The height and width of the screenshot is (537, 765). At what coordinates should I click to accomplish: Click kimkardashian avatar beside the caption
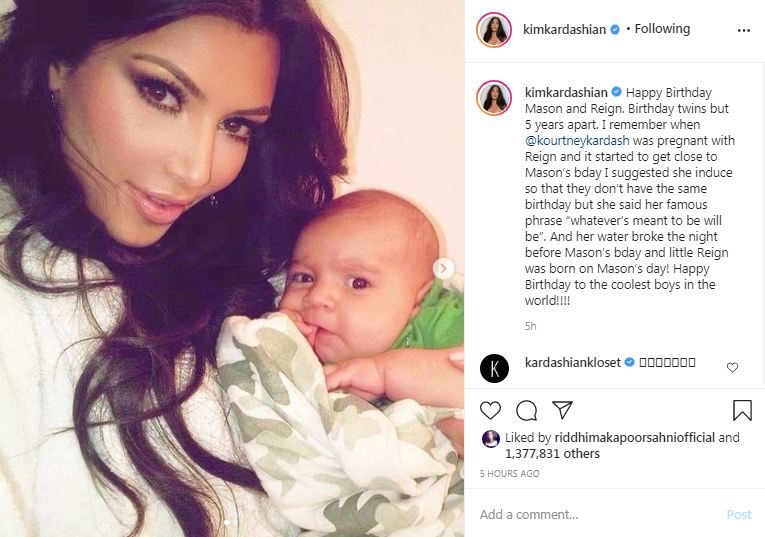(494, 98)
